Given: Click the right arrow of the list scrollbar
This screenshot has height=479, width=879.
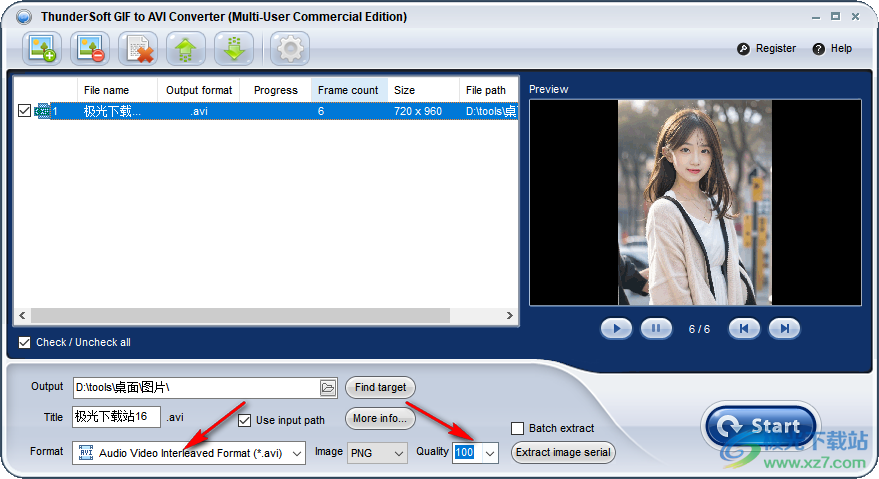Looking at the screenshot, I should [509, 315].
